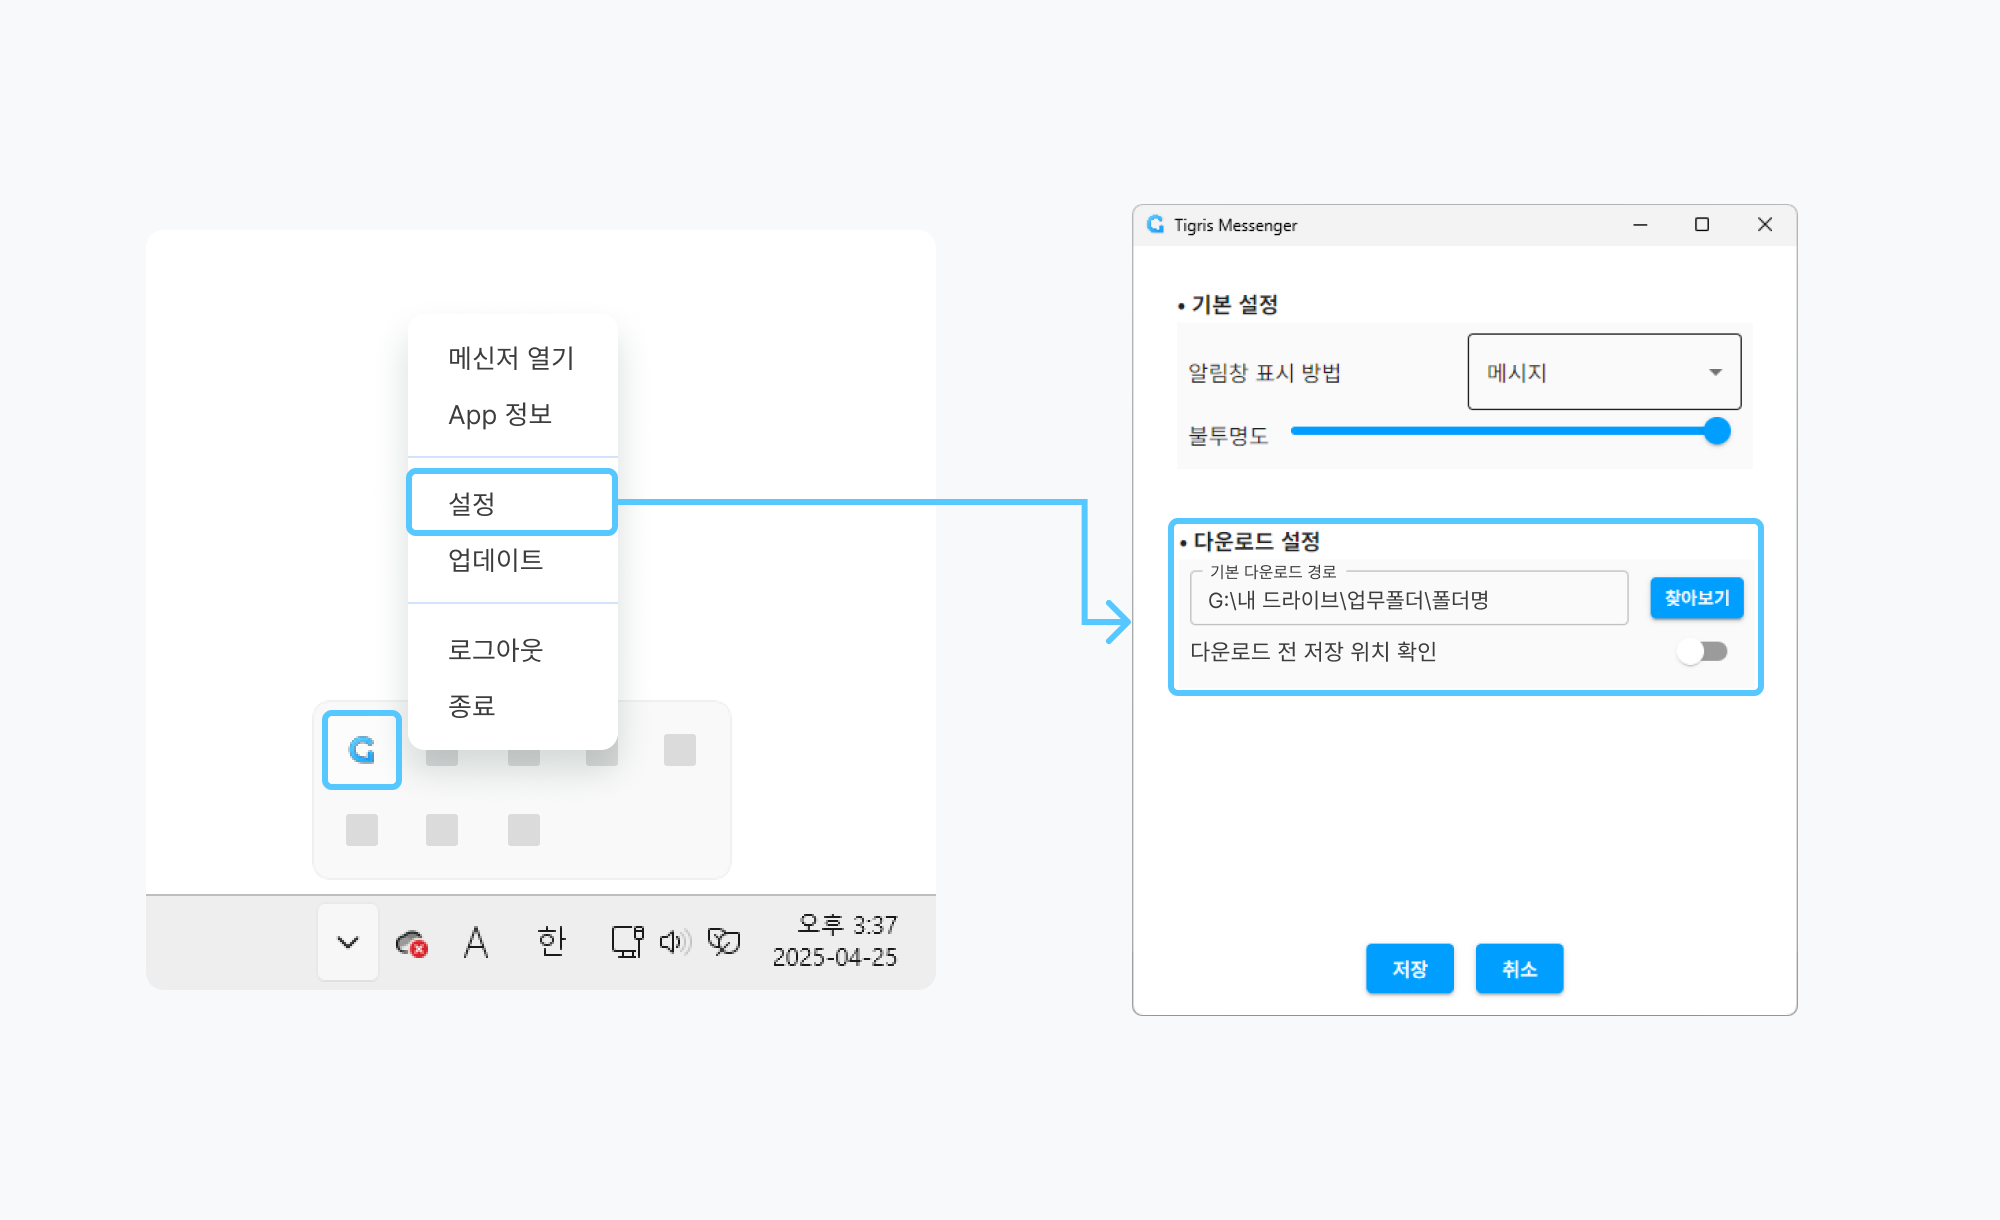Click the 한 Korean input indicator
This screenshot has width=2000, height=1220.
[x=551, y=941]
